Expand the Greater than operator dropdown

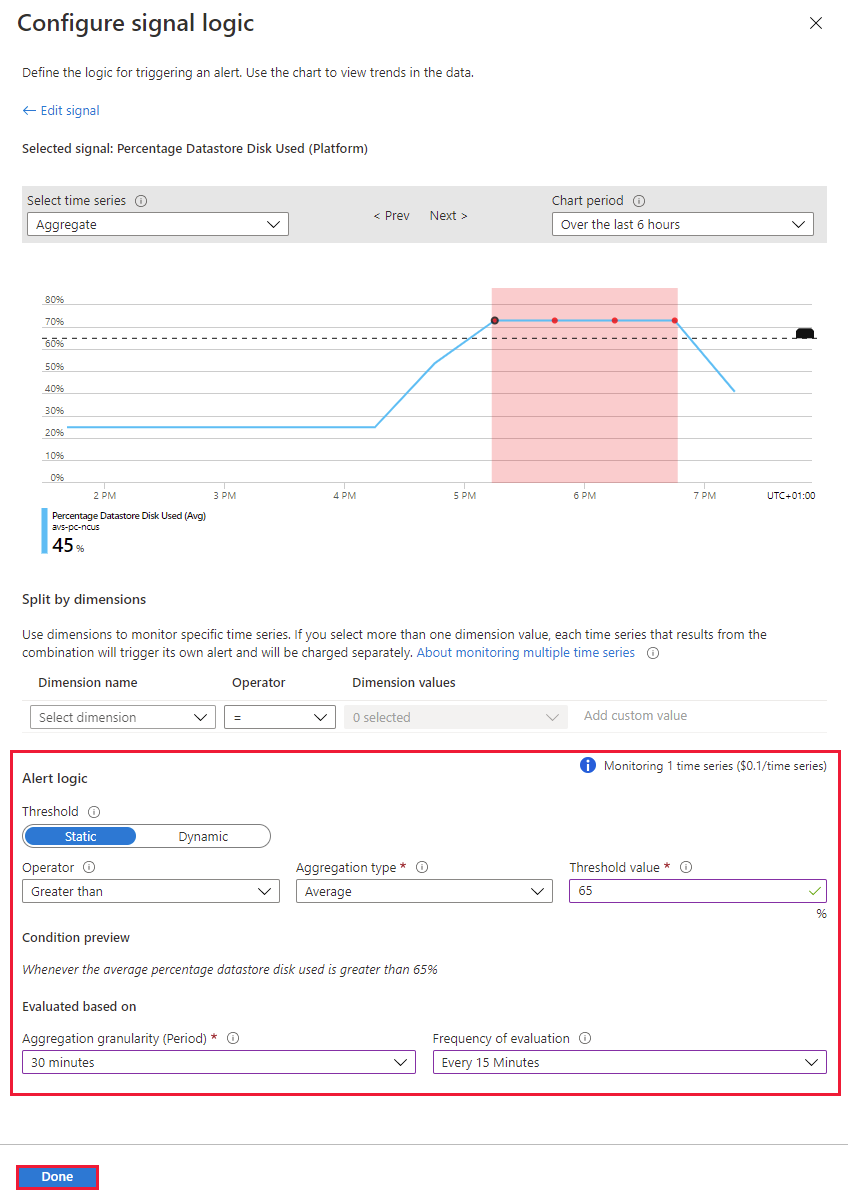[x=150, y=890]
